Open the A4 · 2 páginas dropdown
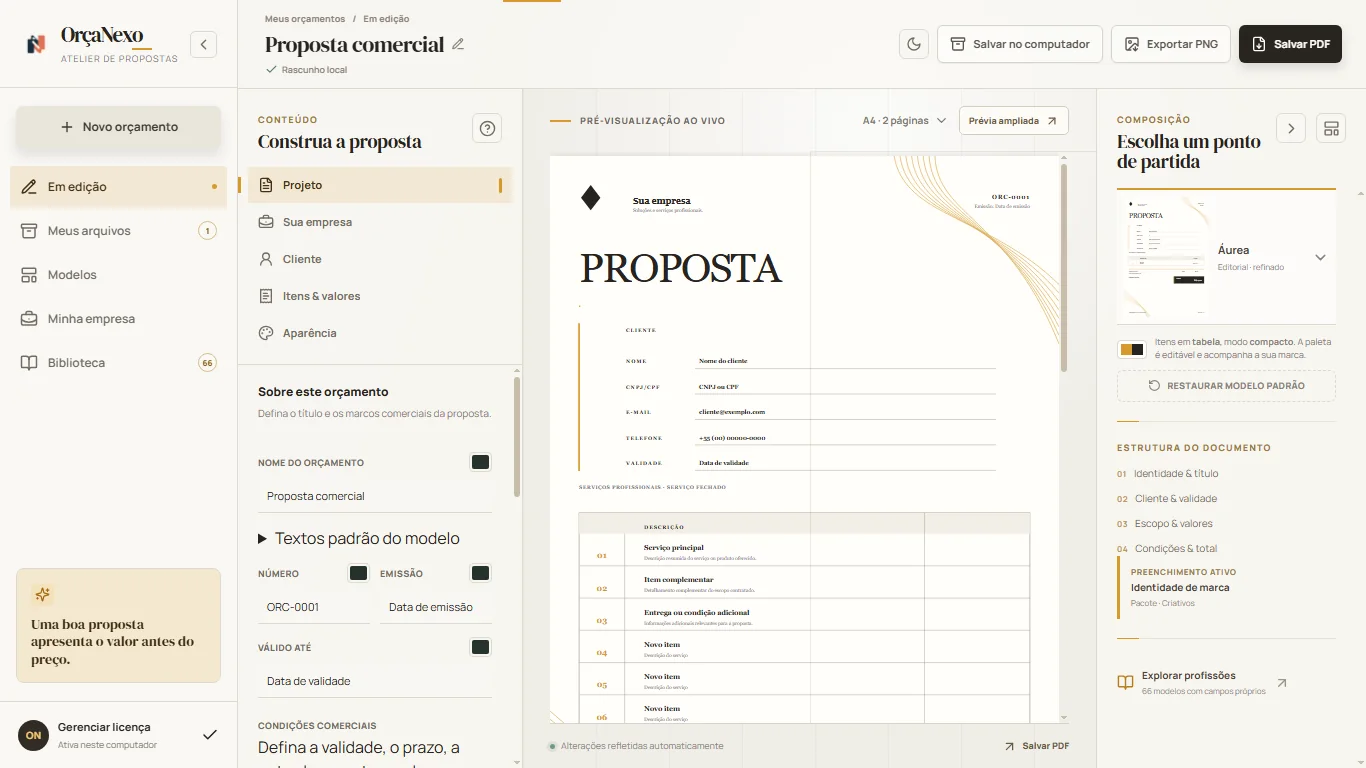 point(904,121)
